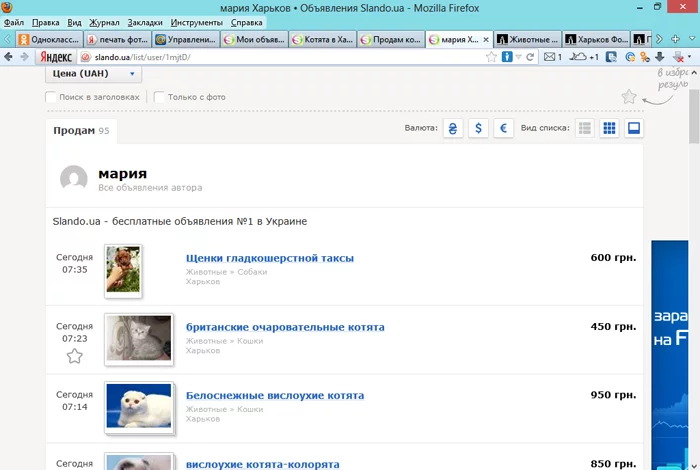Star the британские очаровательные котята listing
The width and height of the screenshot is (700, 470).
pyautogui.click(x=74, y=355)
